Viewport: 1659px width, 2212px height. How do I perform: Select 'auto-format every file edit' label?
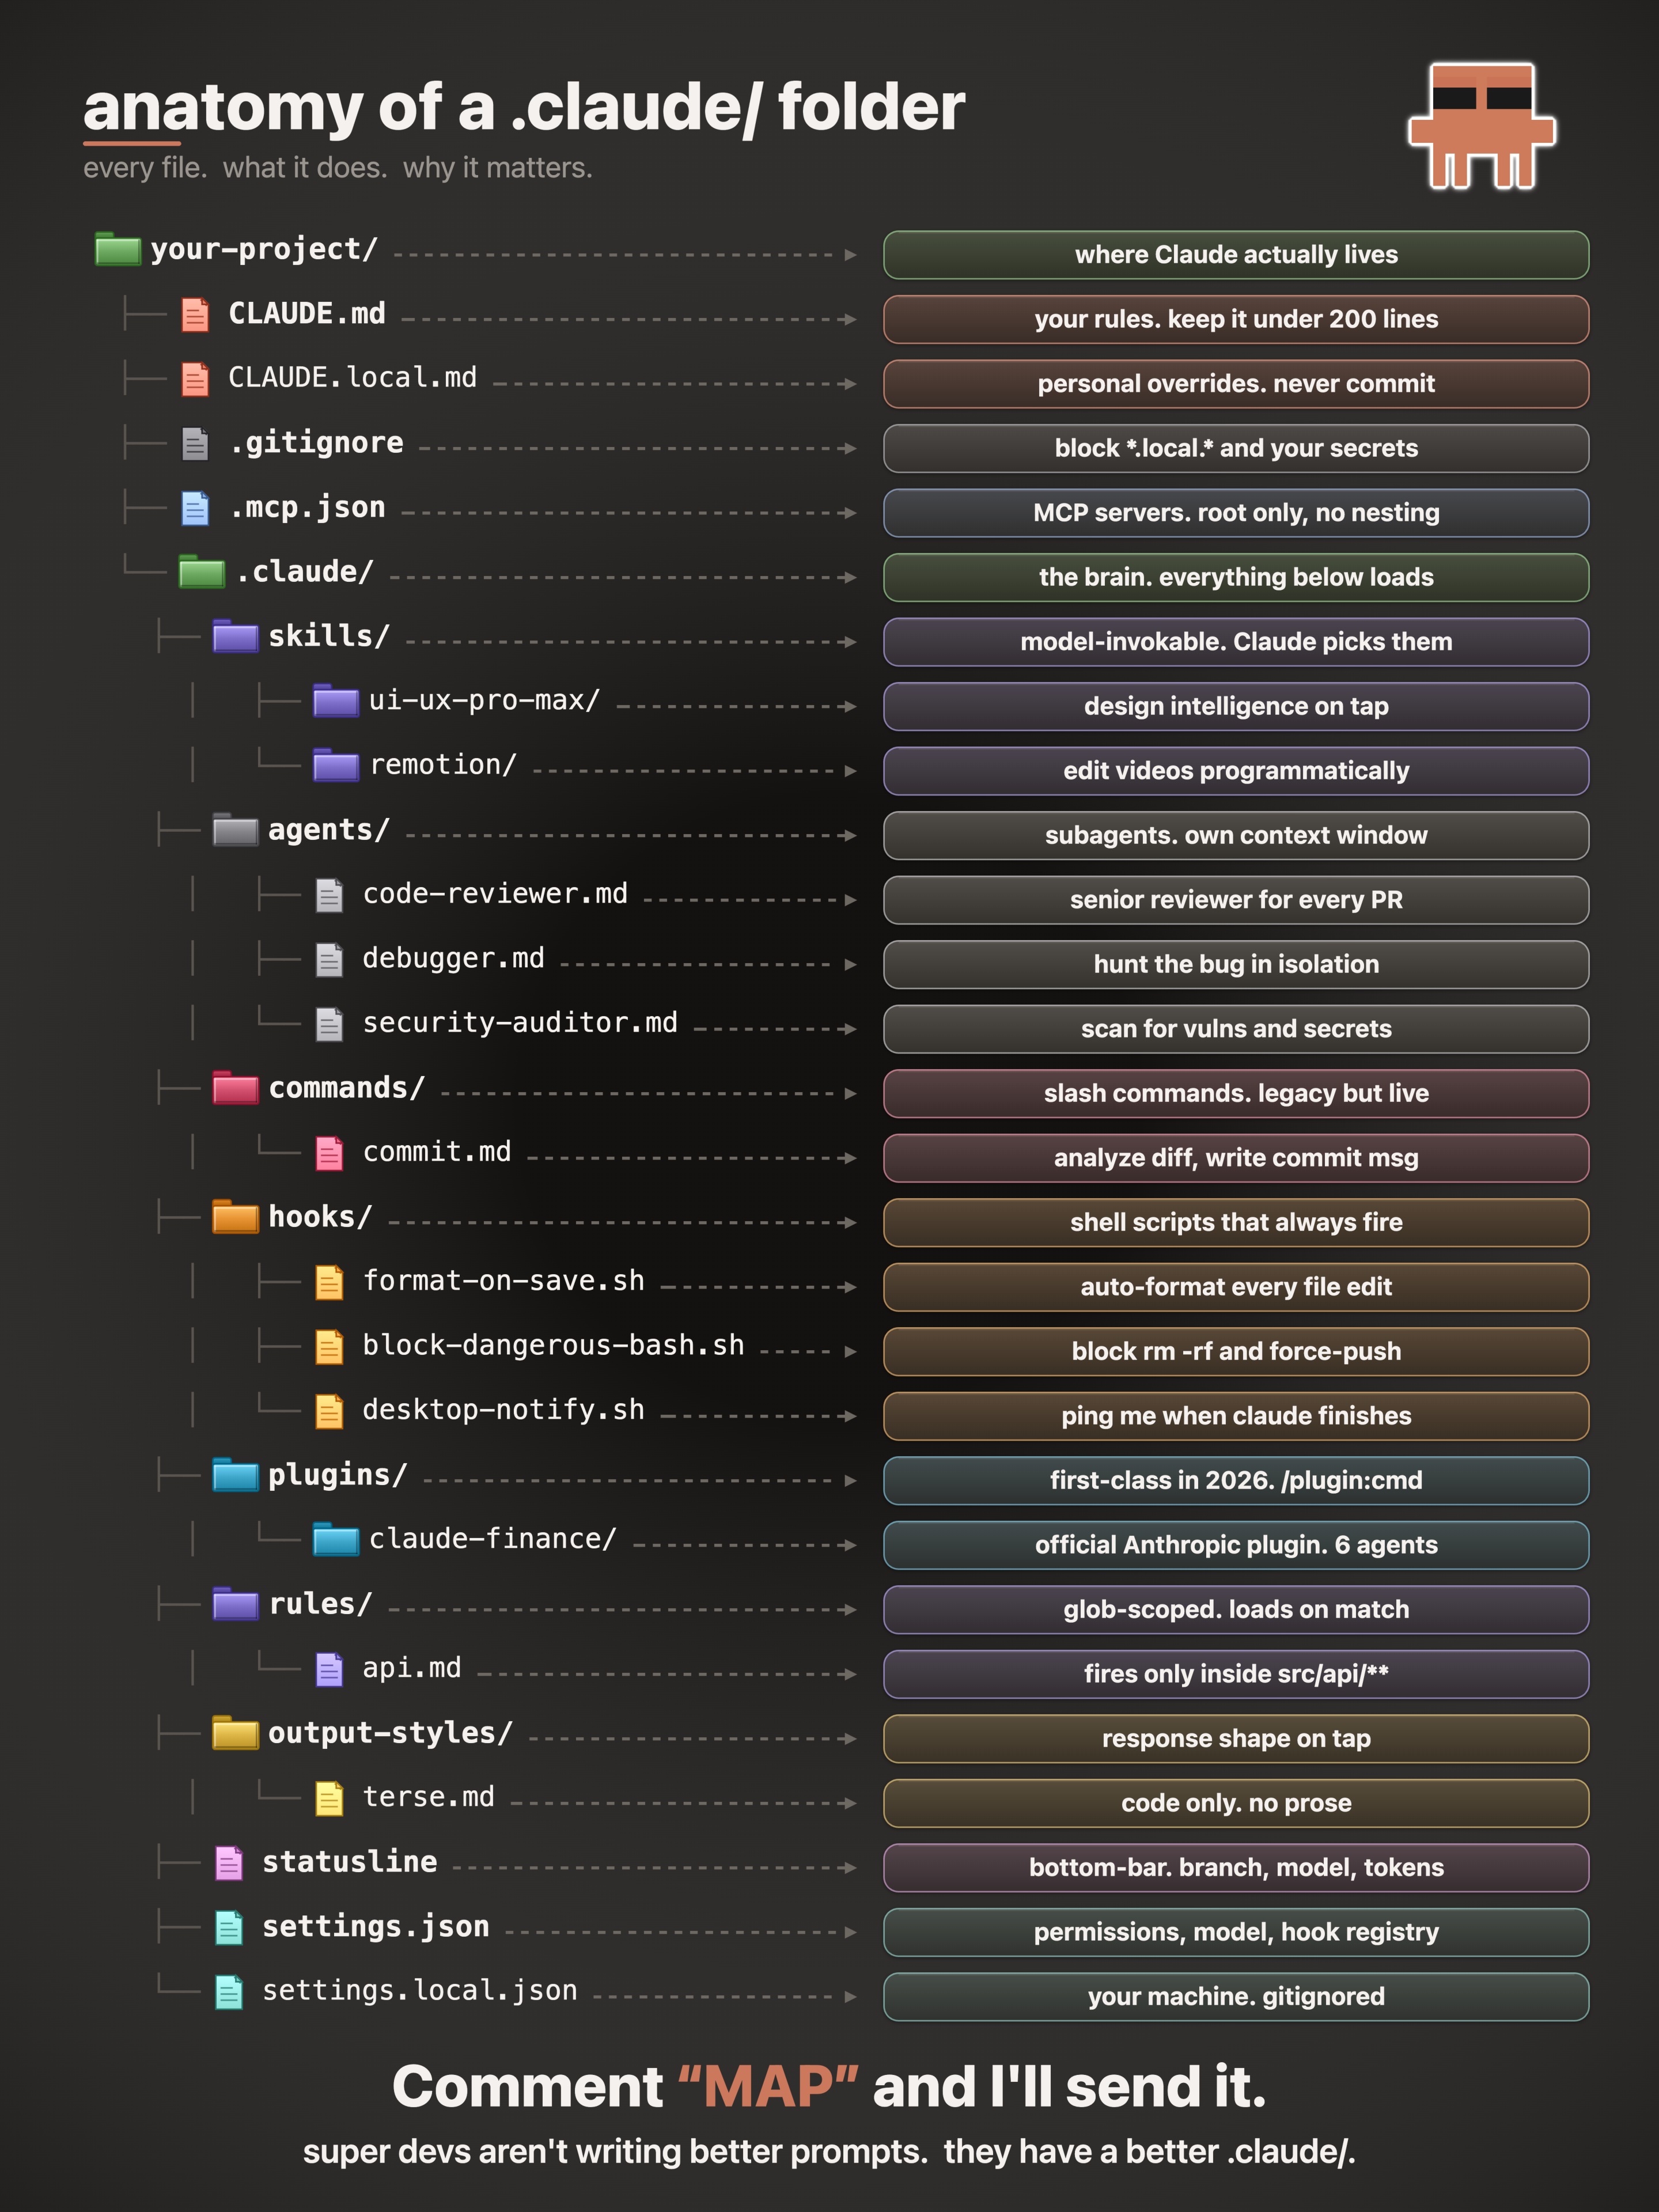coord(1236,1287)
